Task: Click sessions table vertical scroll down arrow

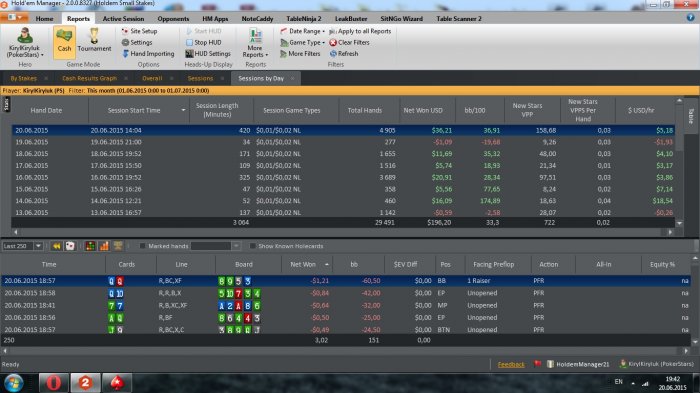Action: [x=679, y=223]
